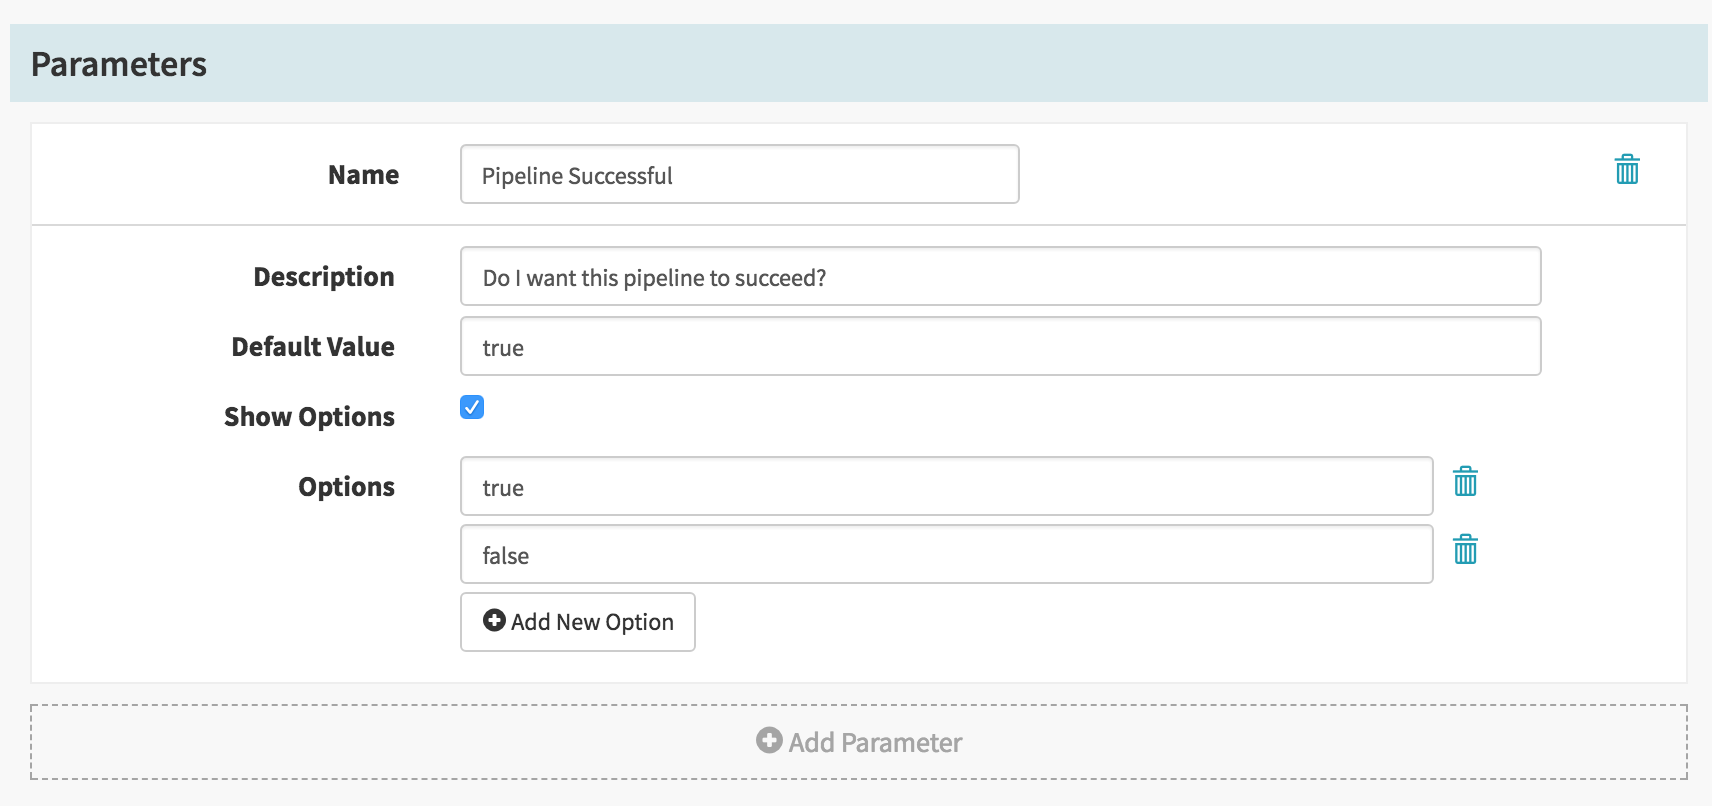Click the plus circle icon beside Add Parameter

point(769,740)
